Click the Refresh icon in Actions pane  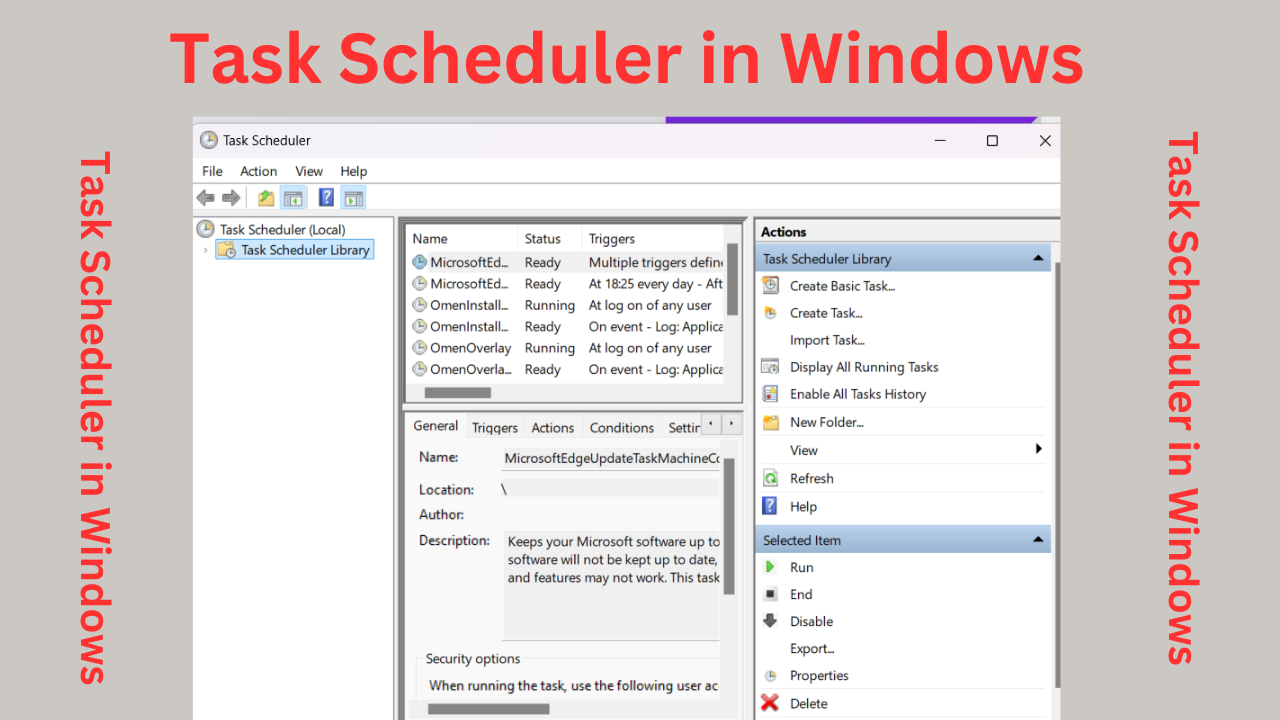point(770,478)
